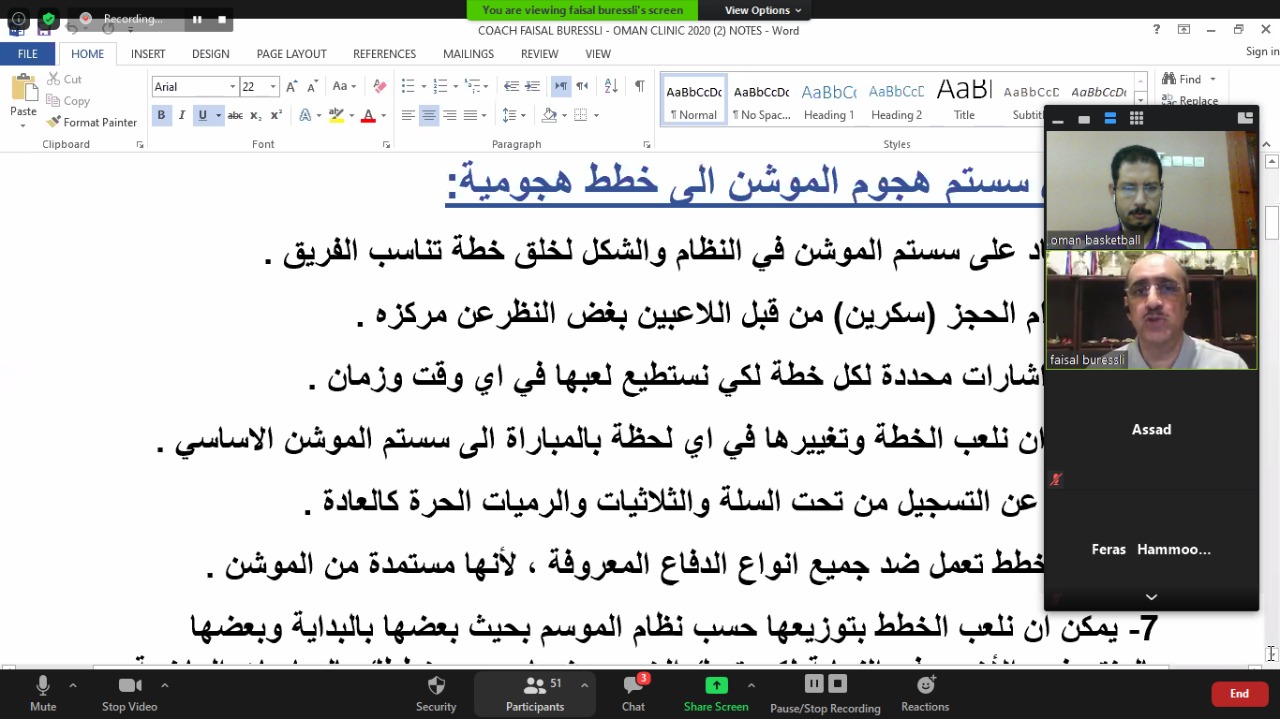The width and height of the screenshot is (1280, 719).
Task: Switch to the DESIGN tab
Action: coord(210,54)
